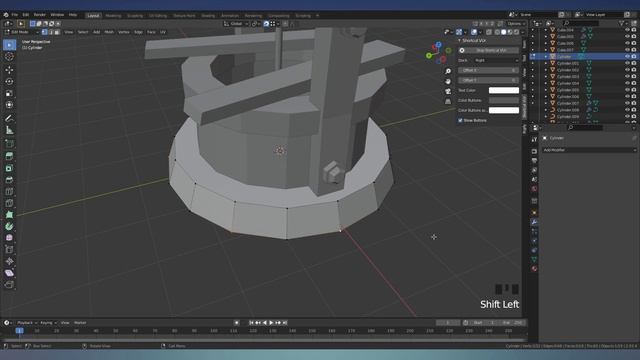Select the Extrude Region tool
640x360 pixels.
pos(9,156)
